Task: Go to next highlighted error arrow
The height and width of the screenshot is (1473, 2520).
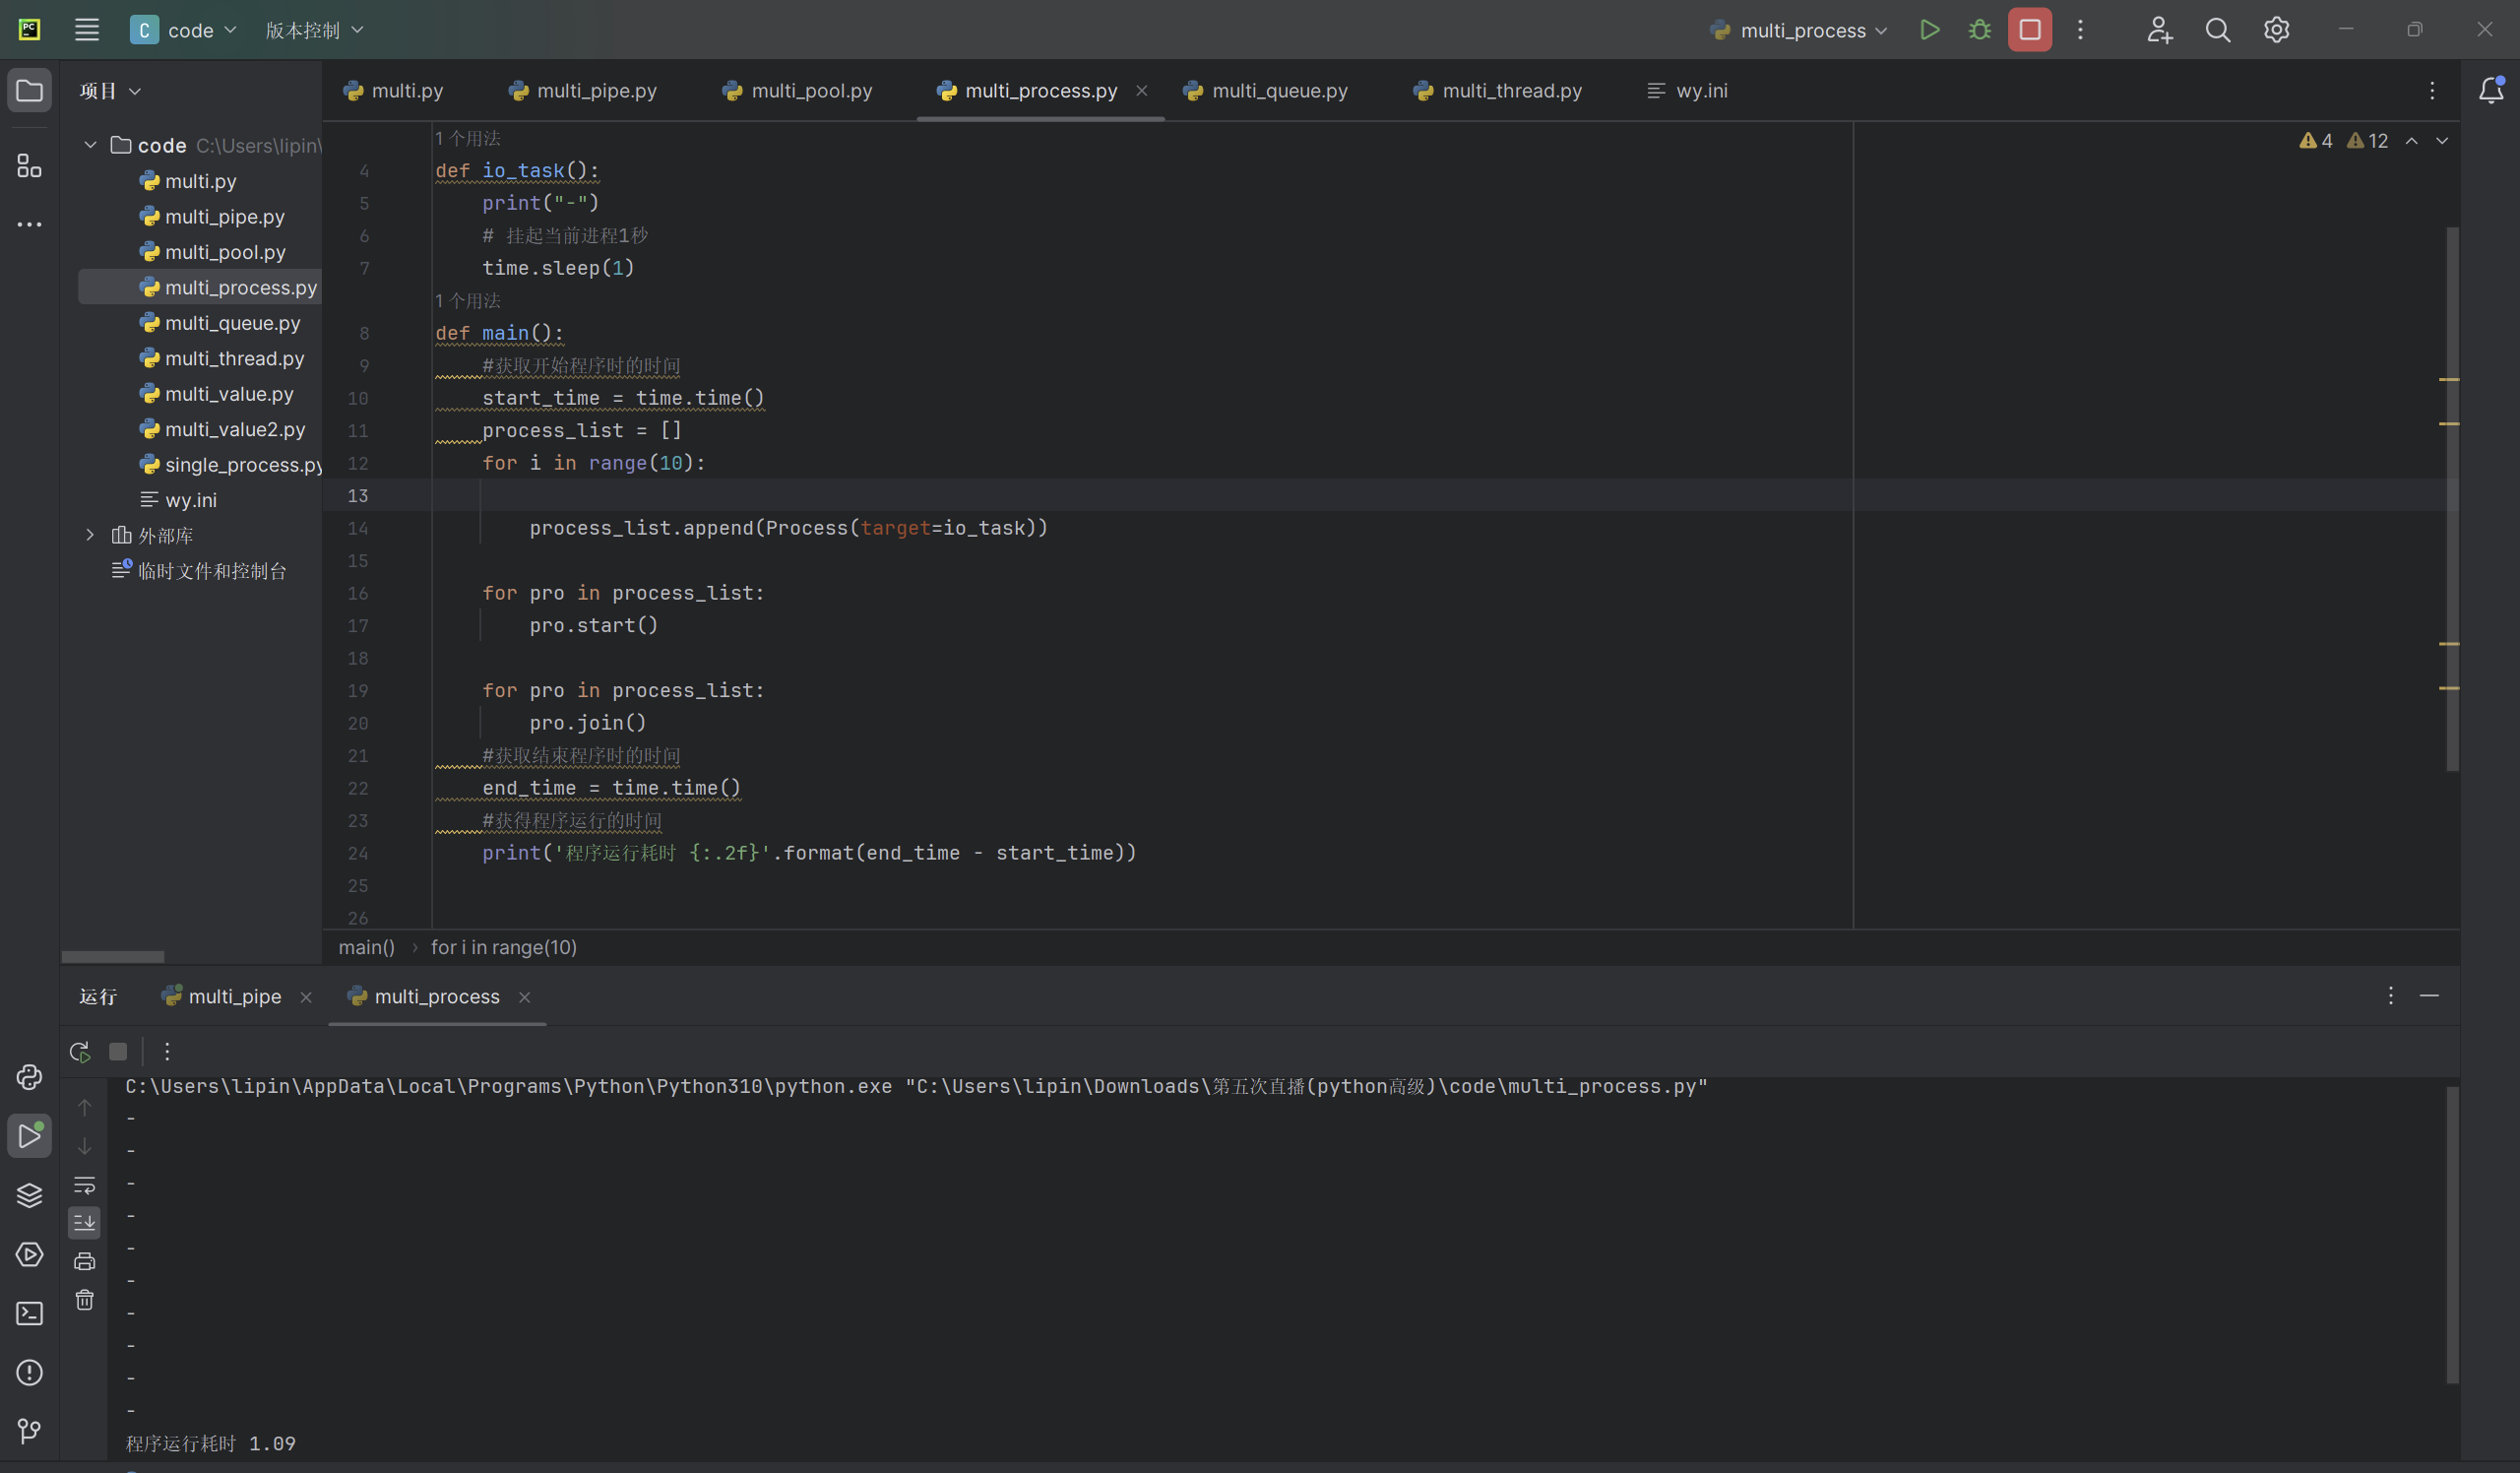Action: pos(2441,141)
